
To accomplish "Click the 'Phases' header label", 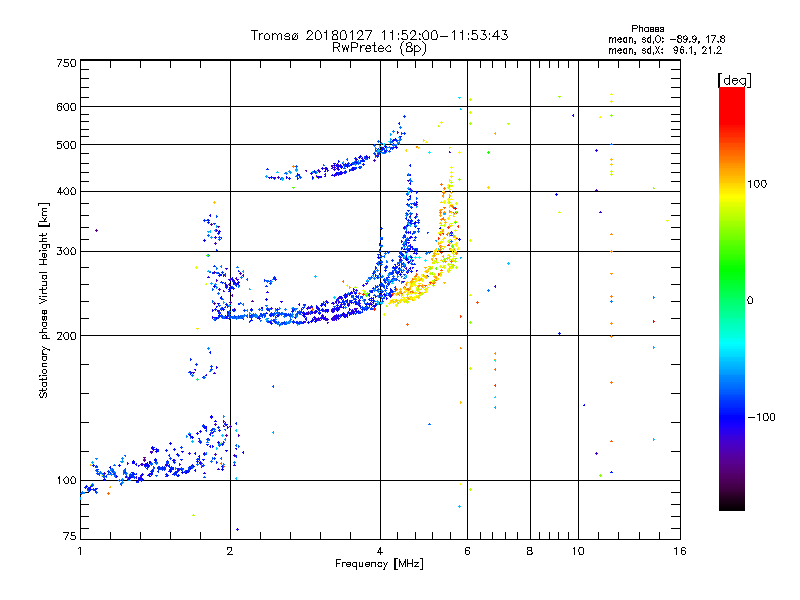I will point(647,29).
